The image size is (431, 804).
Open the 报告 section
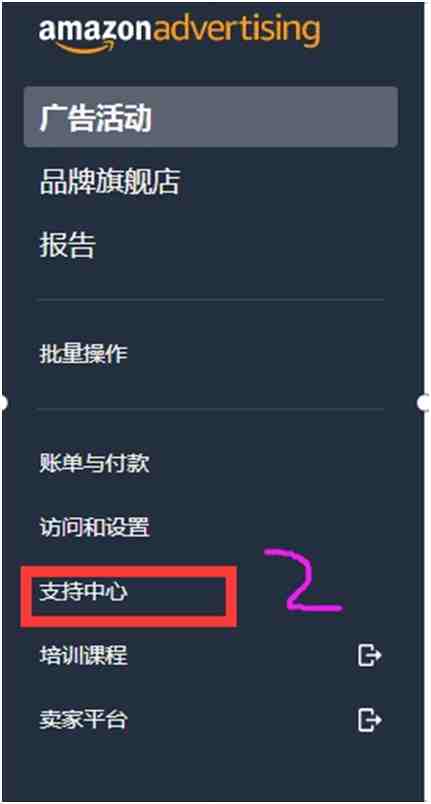click(x=68, y=246)
